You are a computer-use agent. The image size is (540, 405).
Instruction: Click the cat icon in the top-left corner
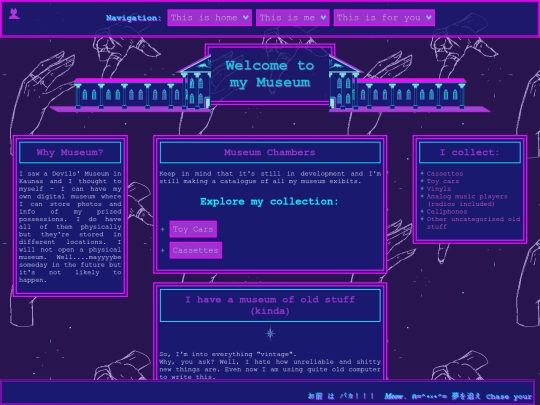(14, 14)
